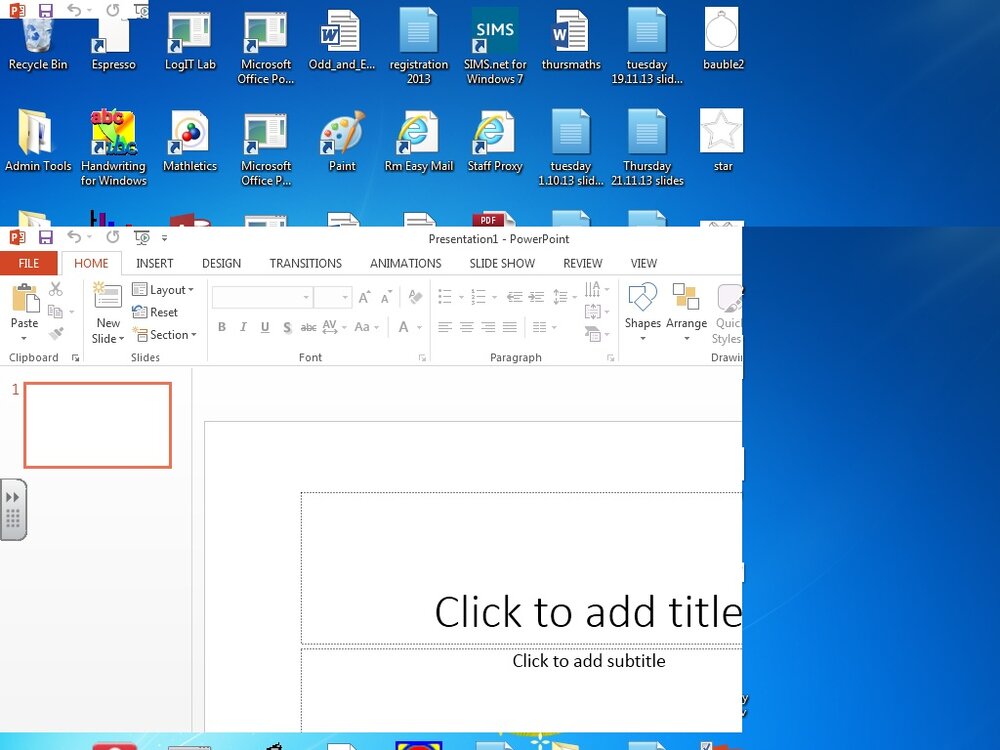Open the Layout dropdown
Image resolution: width=1000 pixels, height=750 pixels.
coord(163,290)
